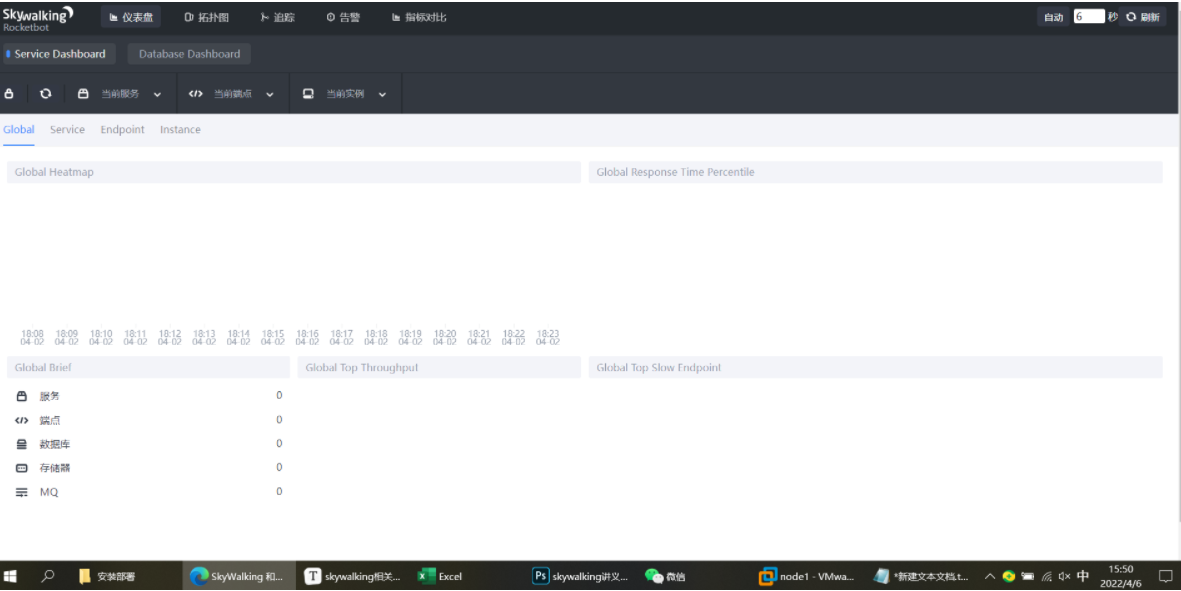Open WeChat 微信 from the taskbar
Screen dimensions: 1181x591
tap(665, 576)
